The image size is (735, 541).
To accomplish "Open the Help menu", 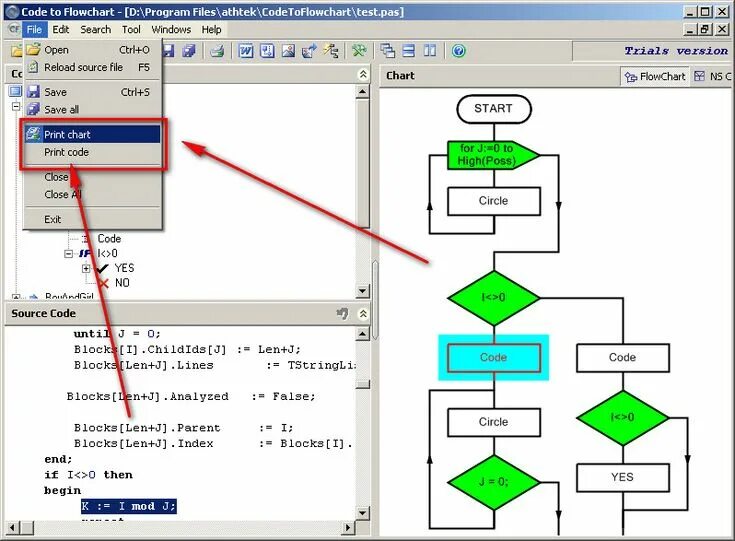I will tap(211, 30).
